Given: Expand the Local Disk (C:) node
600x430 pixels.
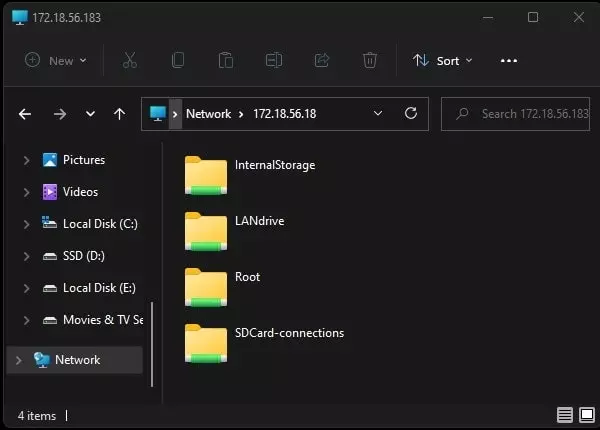Looking at the screenshot, I should (x=26, y=224).
